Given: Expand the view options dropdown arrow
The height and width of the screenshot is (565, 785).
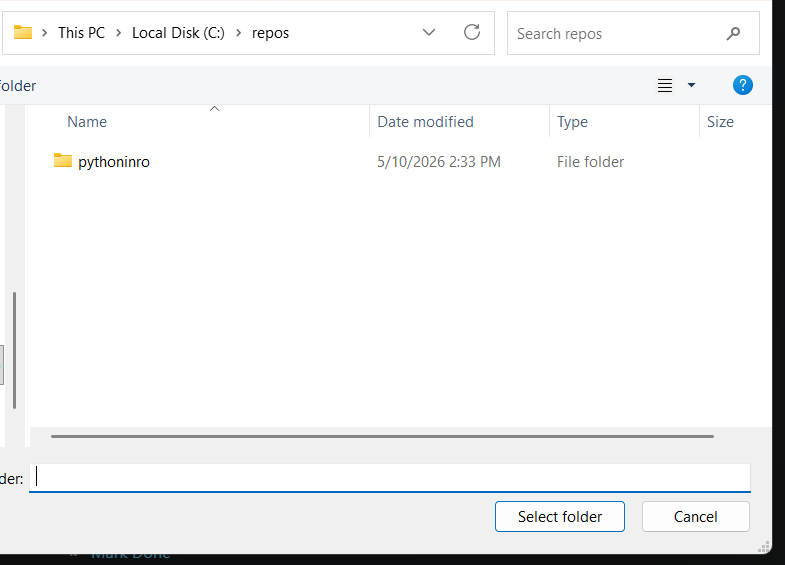Looking at the screenshot, I should click(x=691, y=85).
